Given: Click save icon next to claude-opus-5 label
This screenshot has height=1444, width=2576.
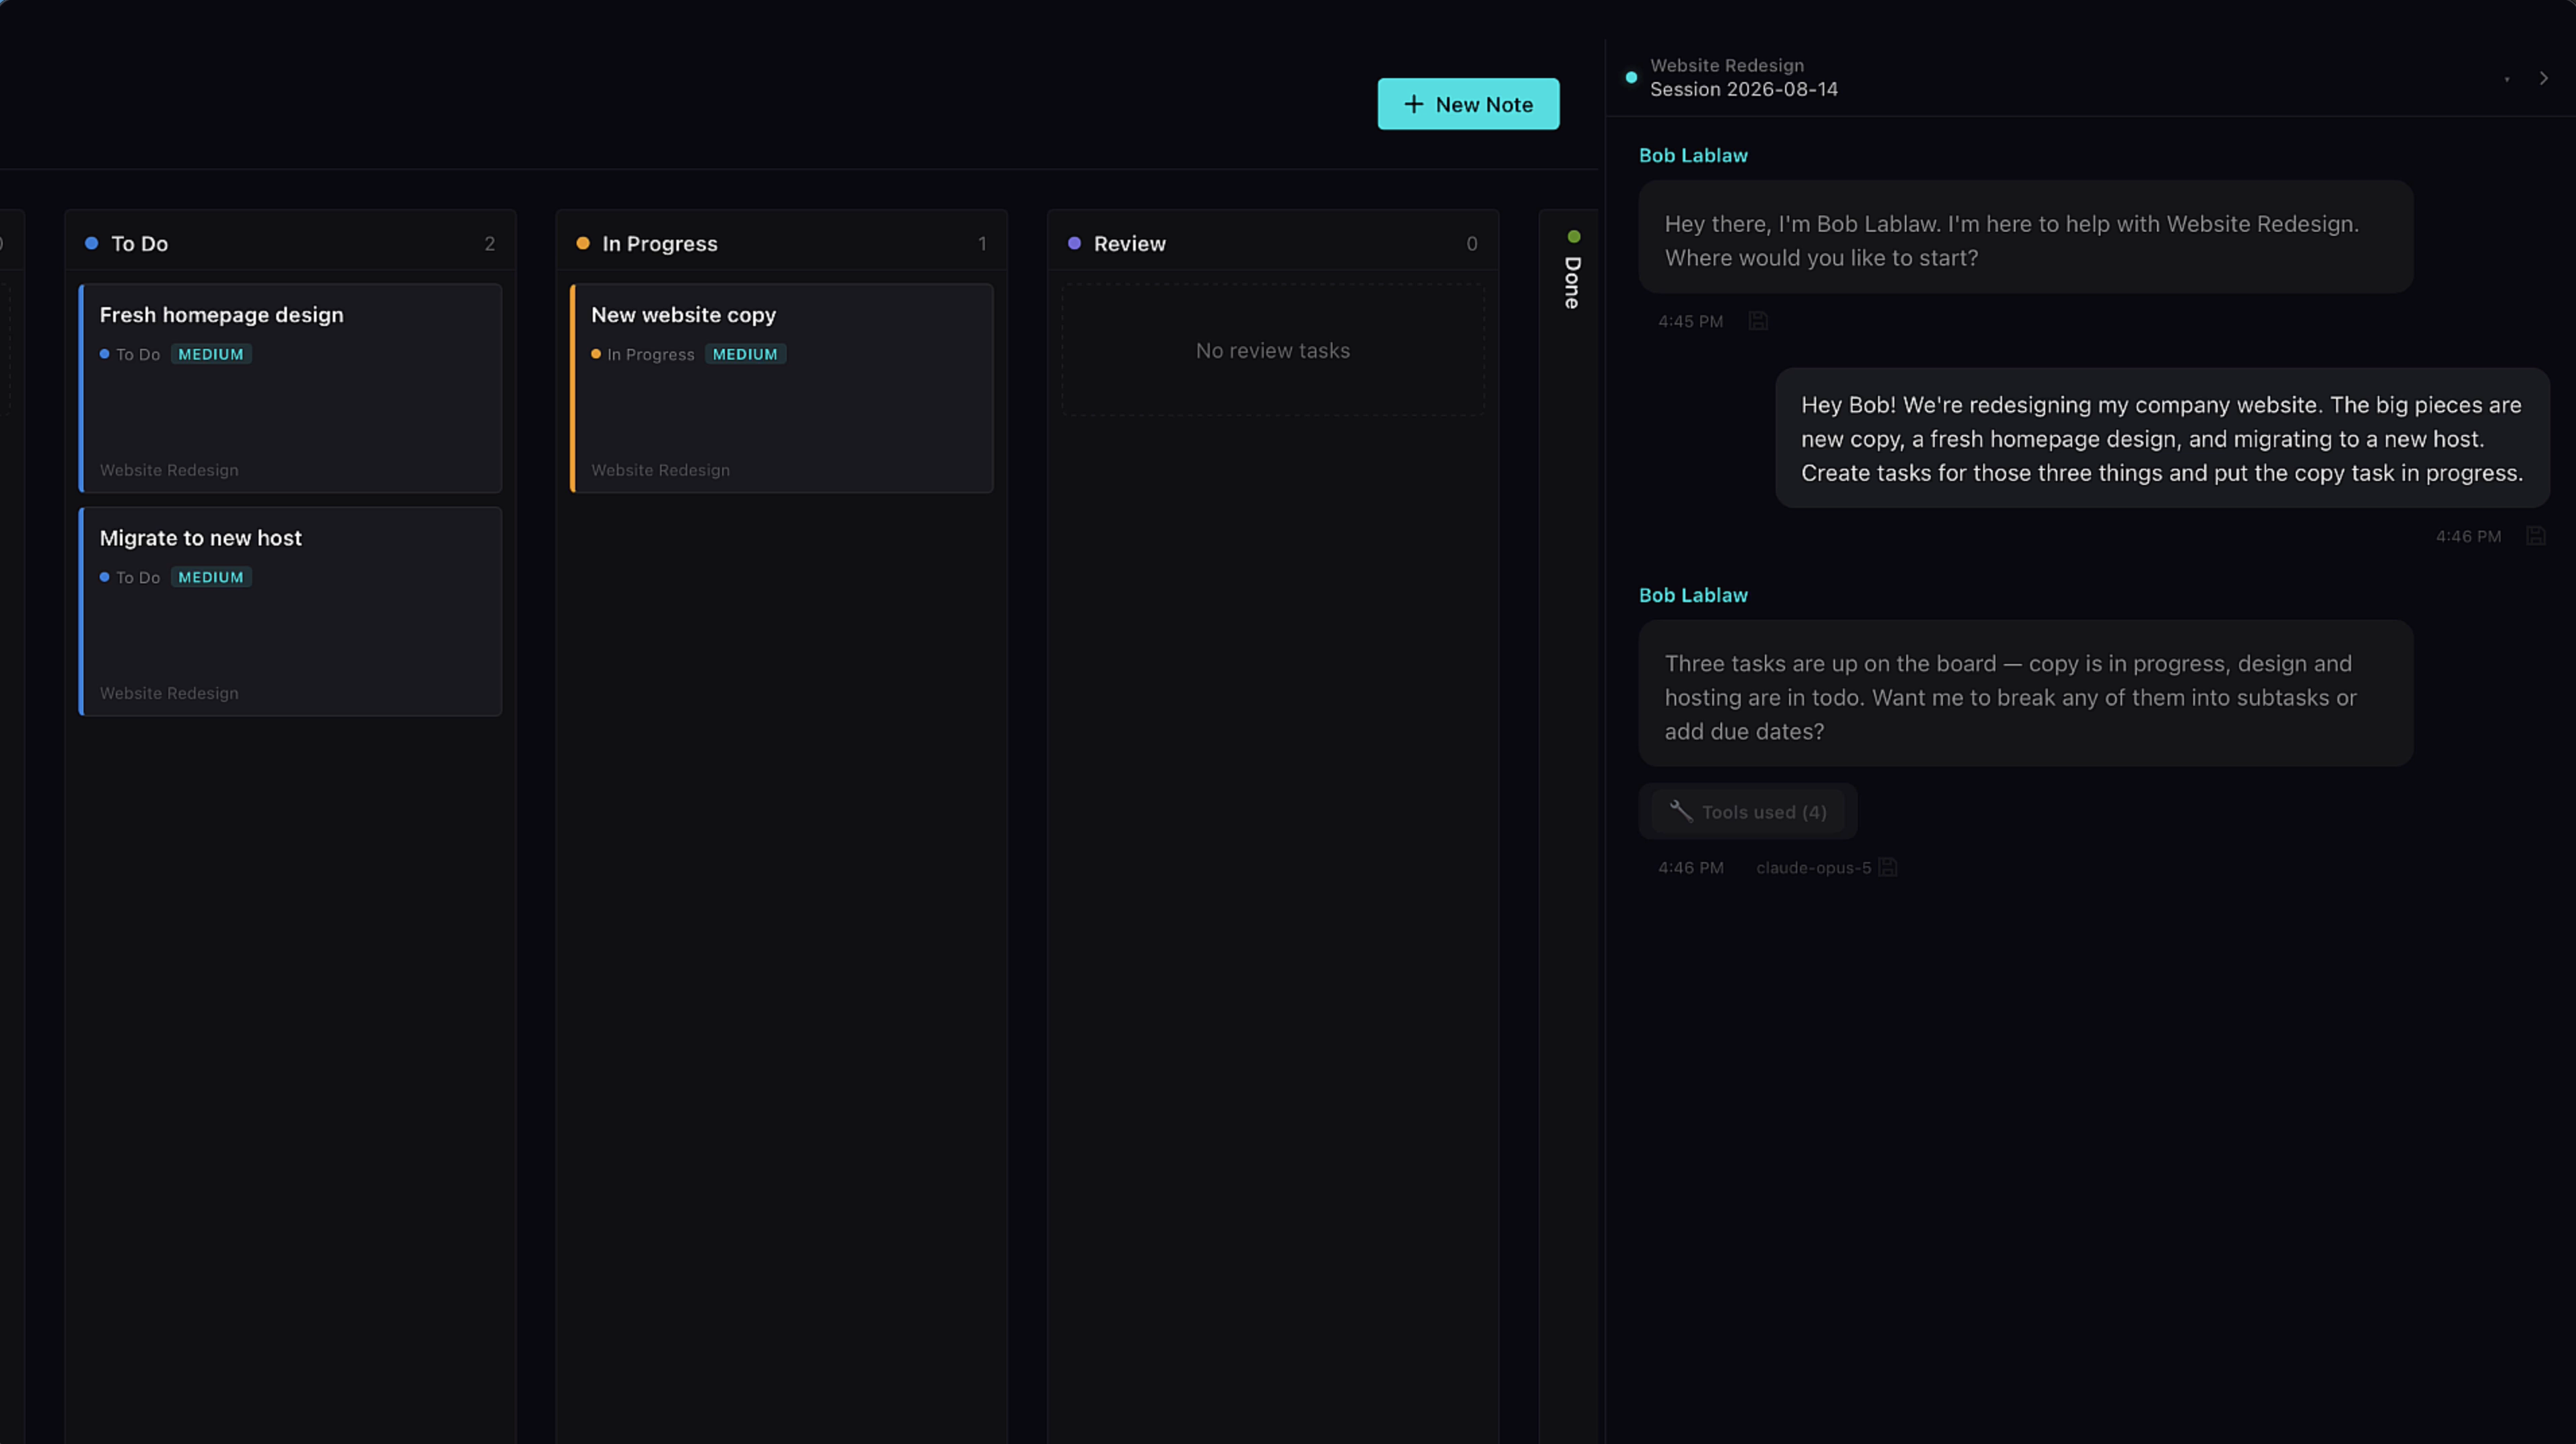Looking at the screenshot, I should 1888,867.
